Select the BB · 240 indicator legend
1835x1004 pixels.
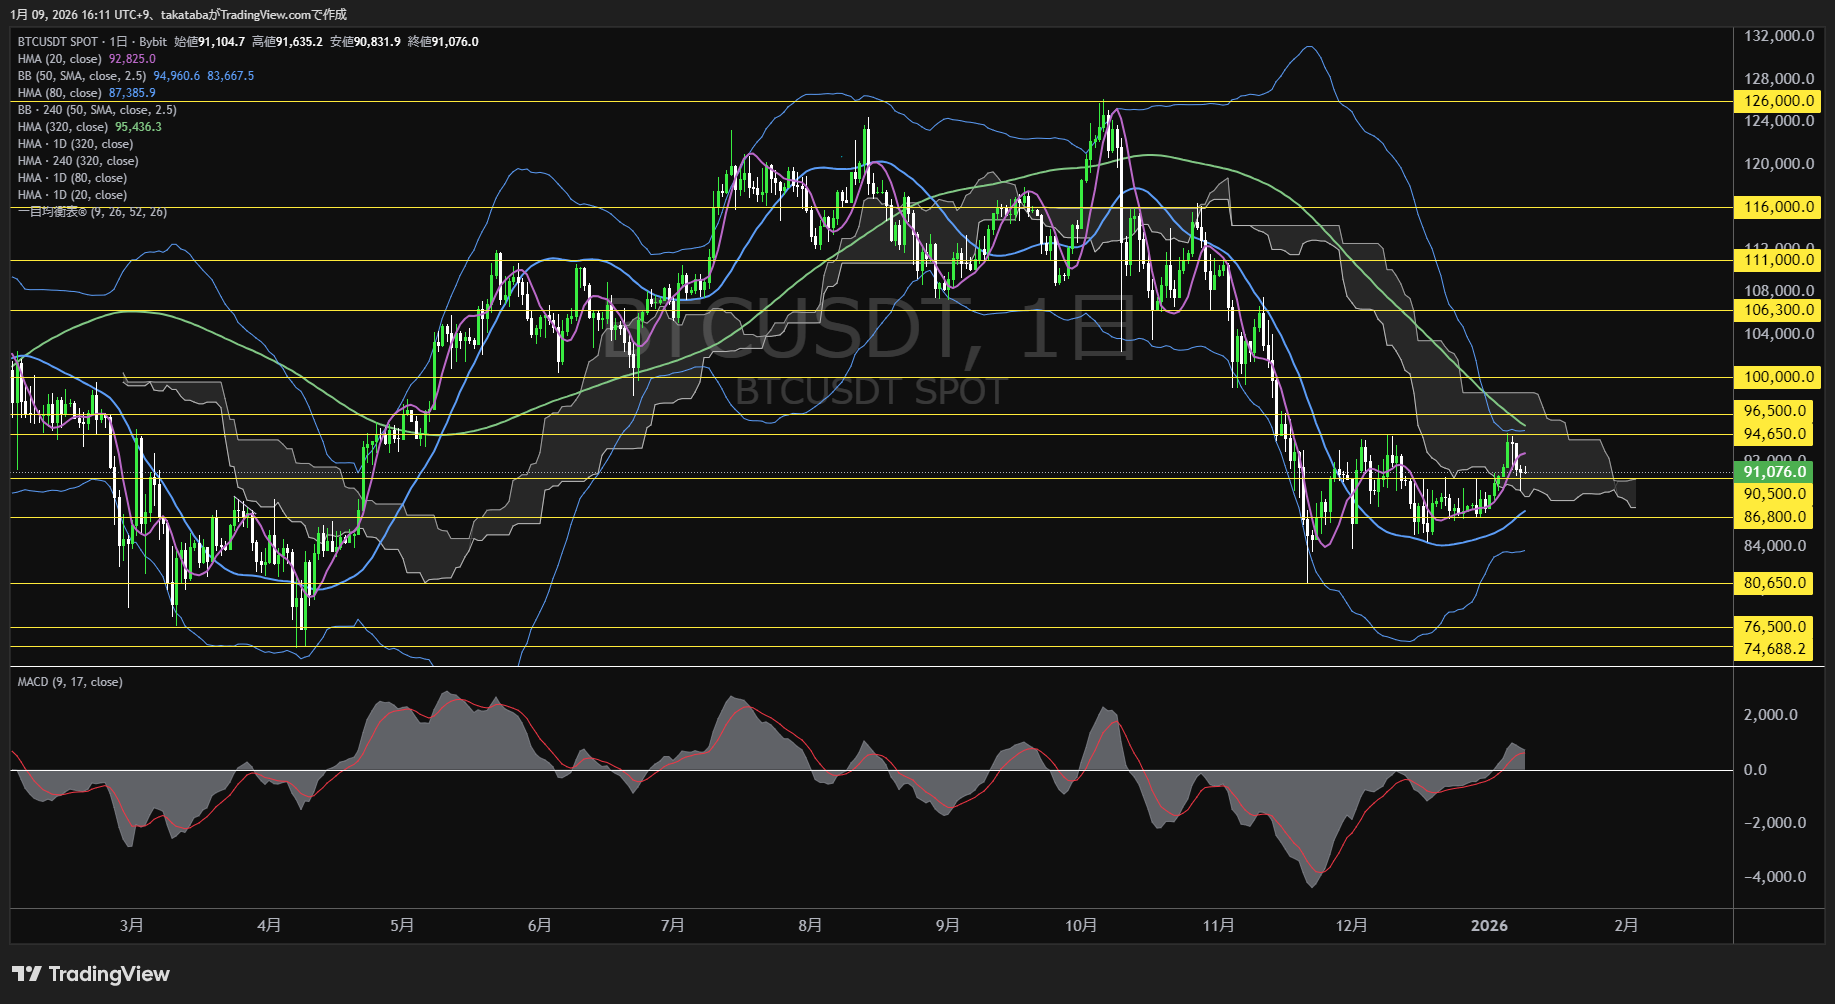[97, 110]
